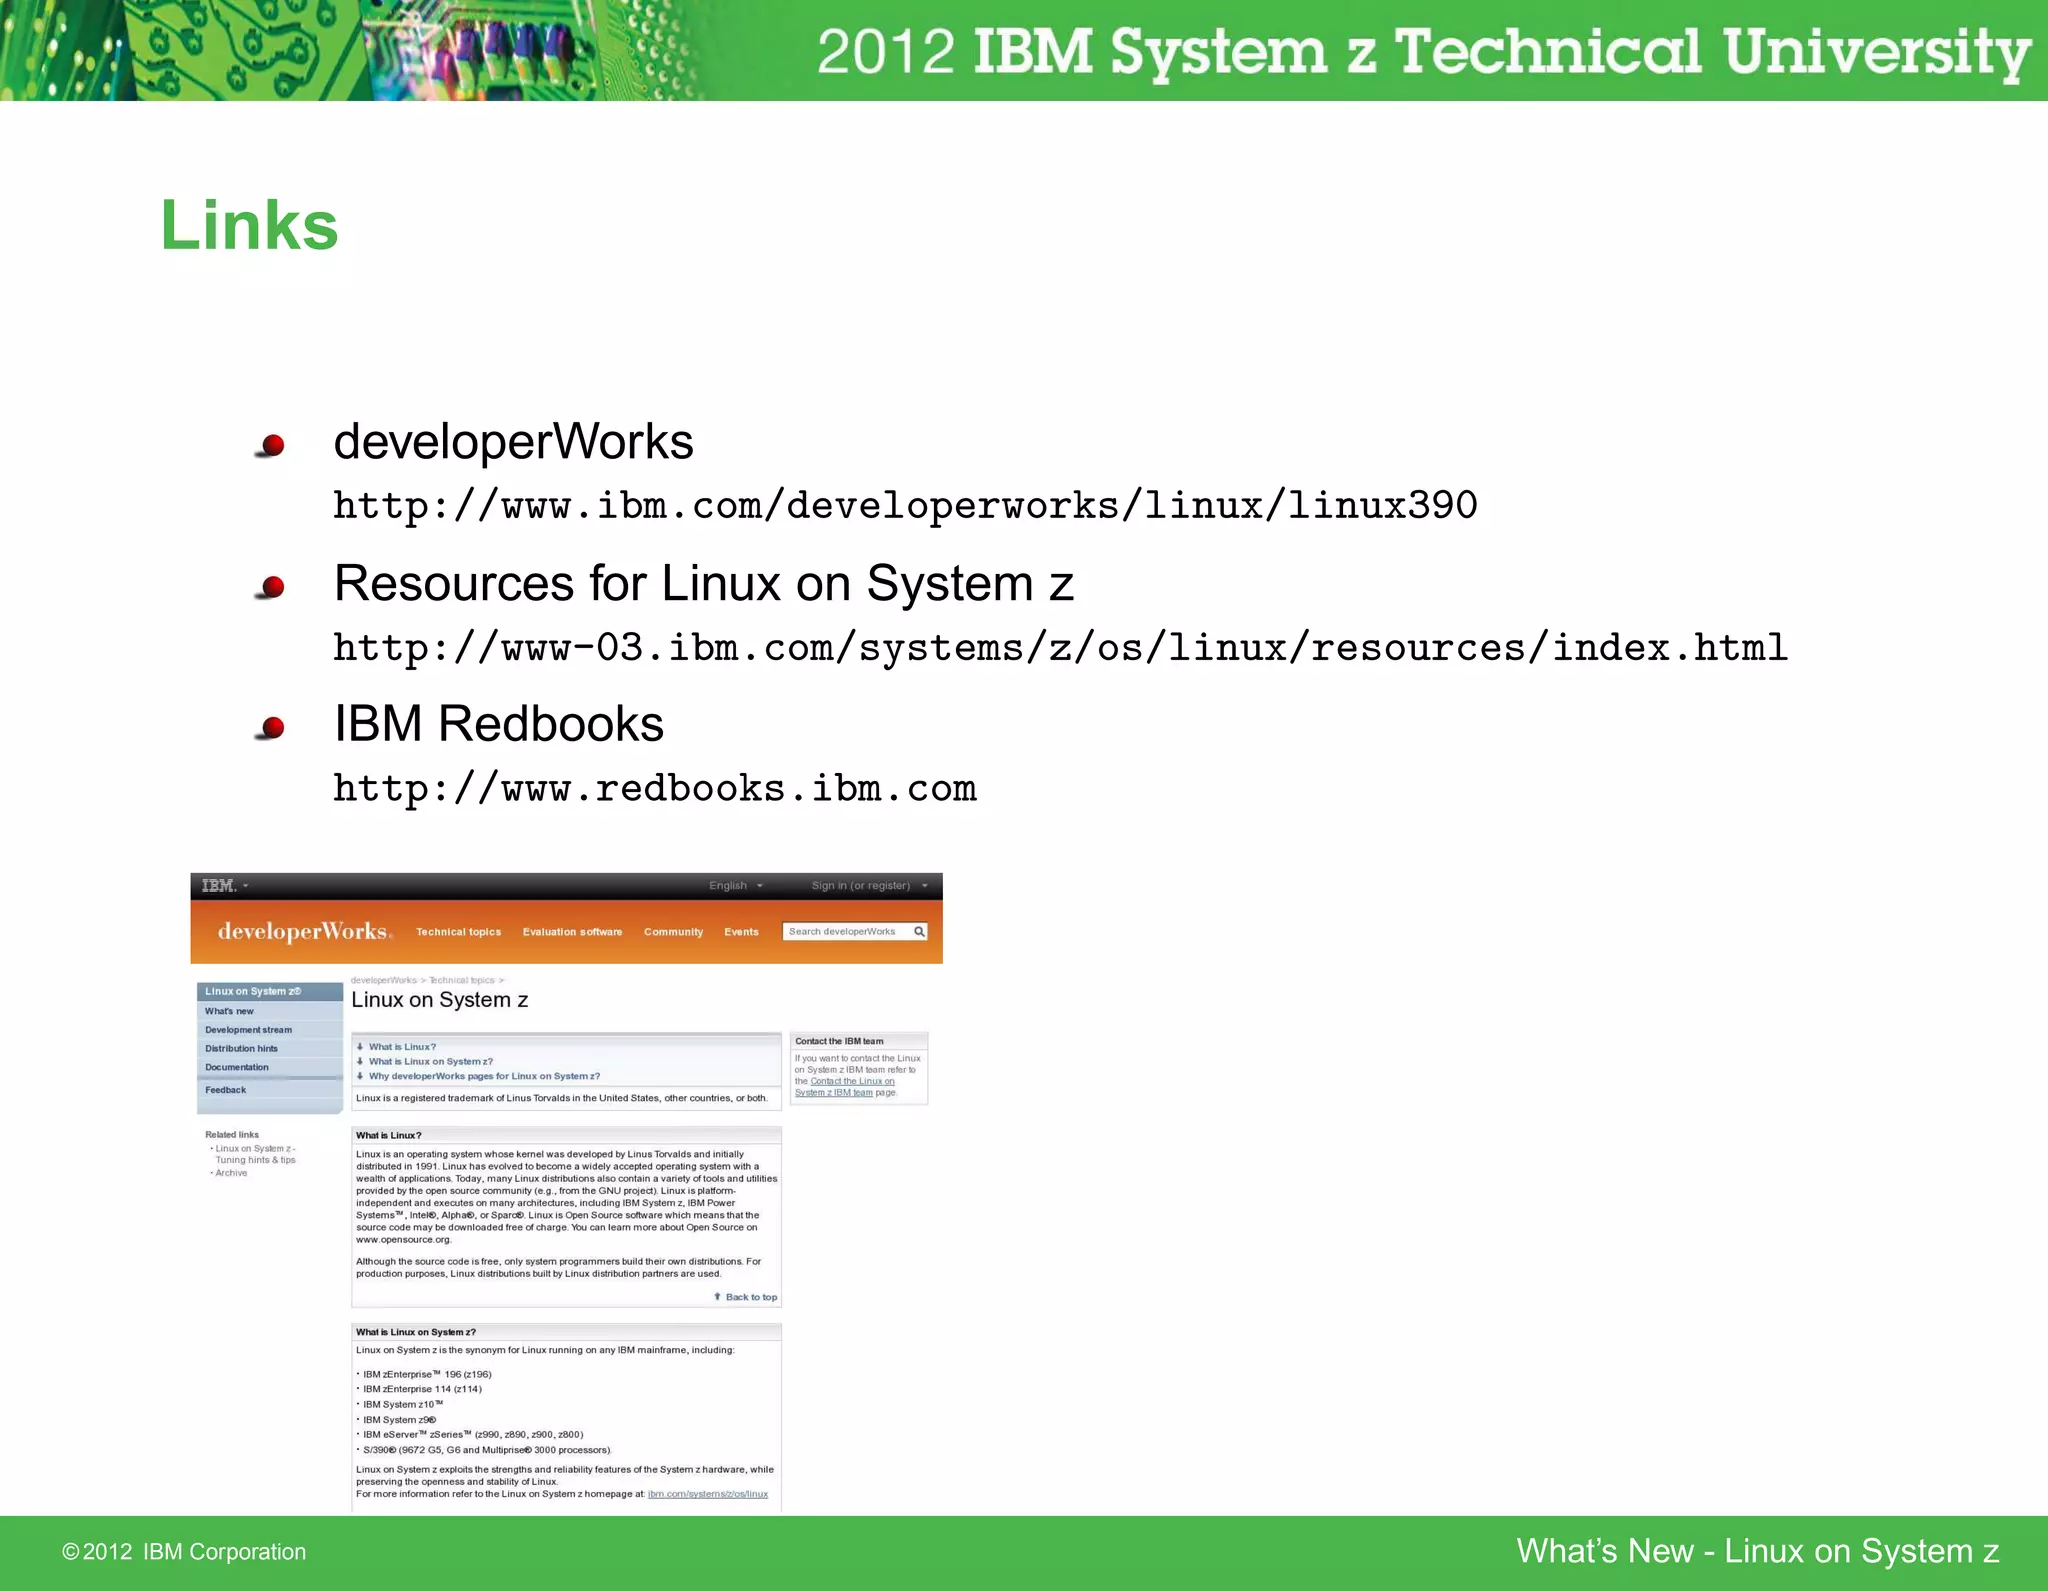Expand the dropdown arrow beside the IBM logo
Screen dimensions: 2048x1591
(x=246, y=886)
